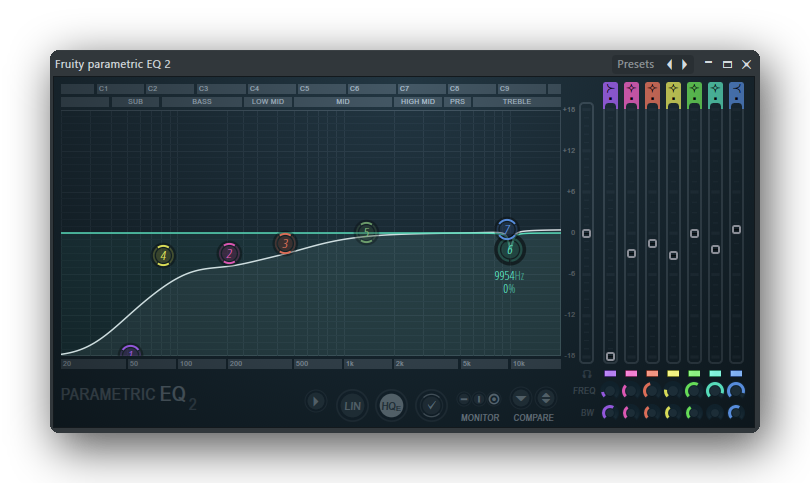Click pink band 2 BW knob
Screen dimensions: 810x483
[631, 413]
